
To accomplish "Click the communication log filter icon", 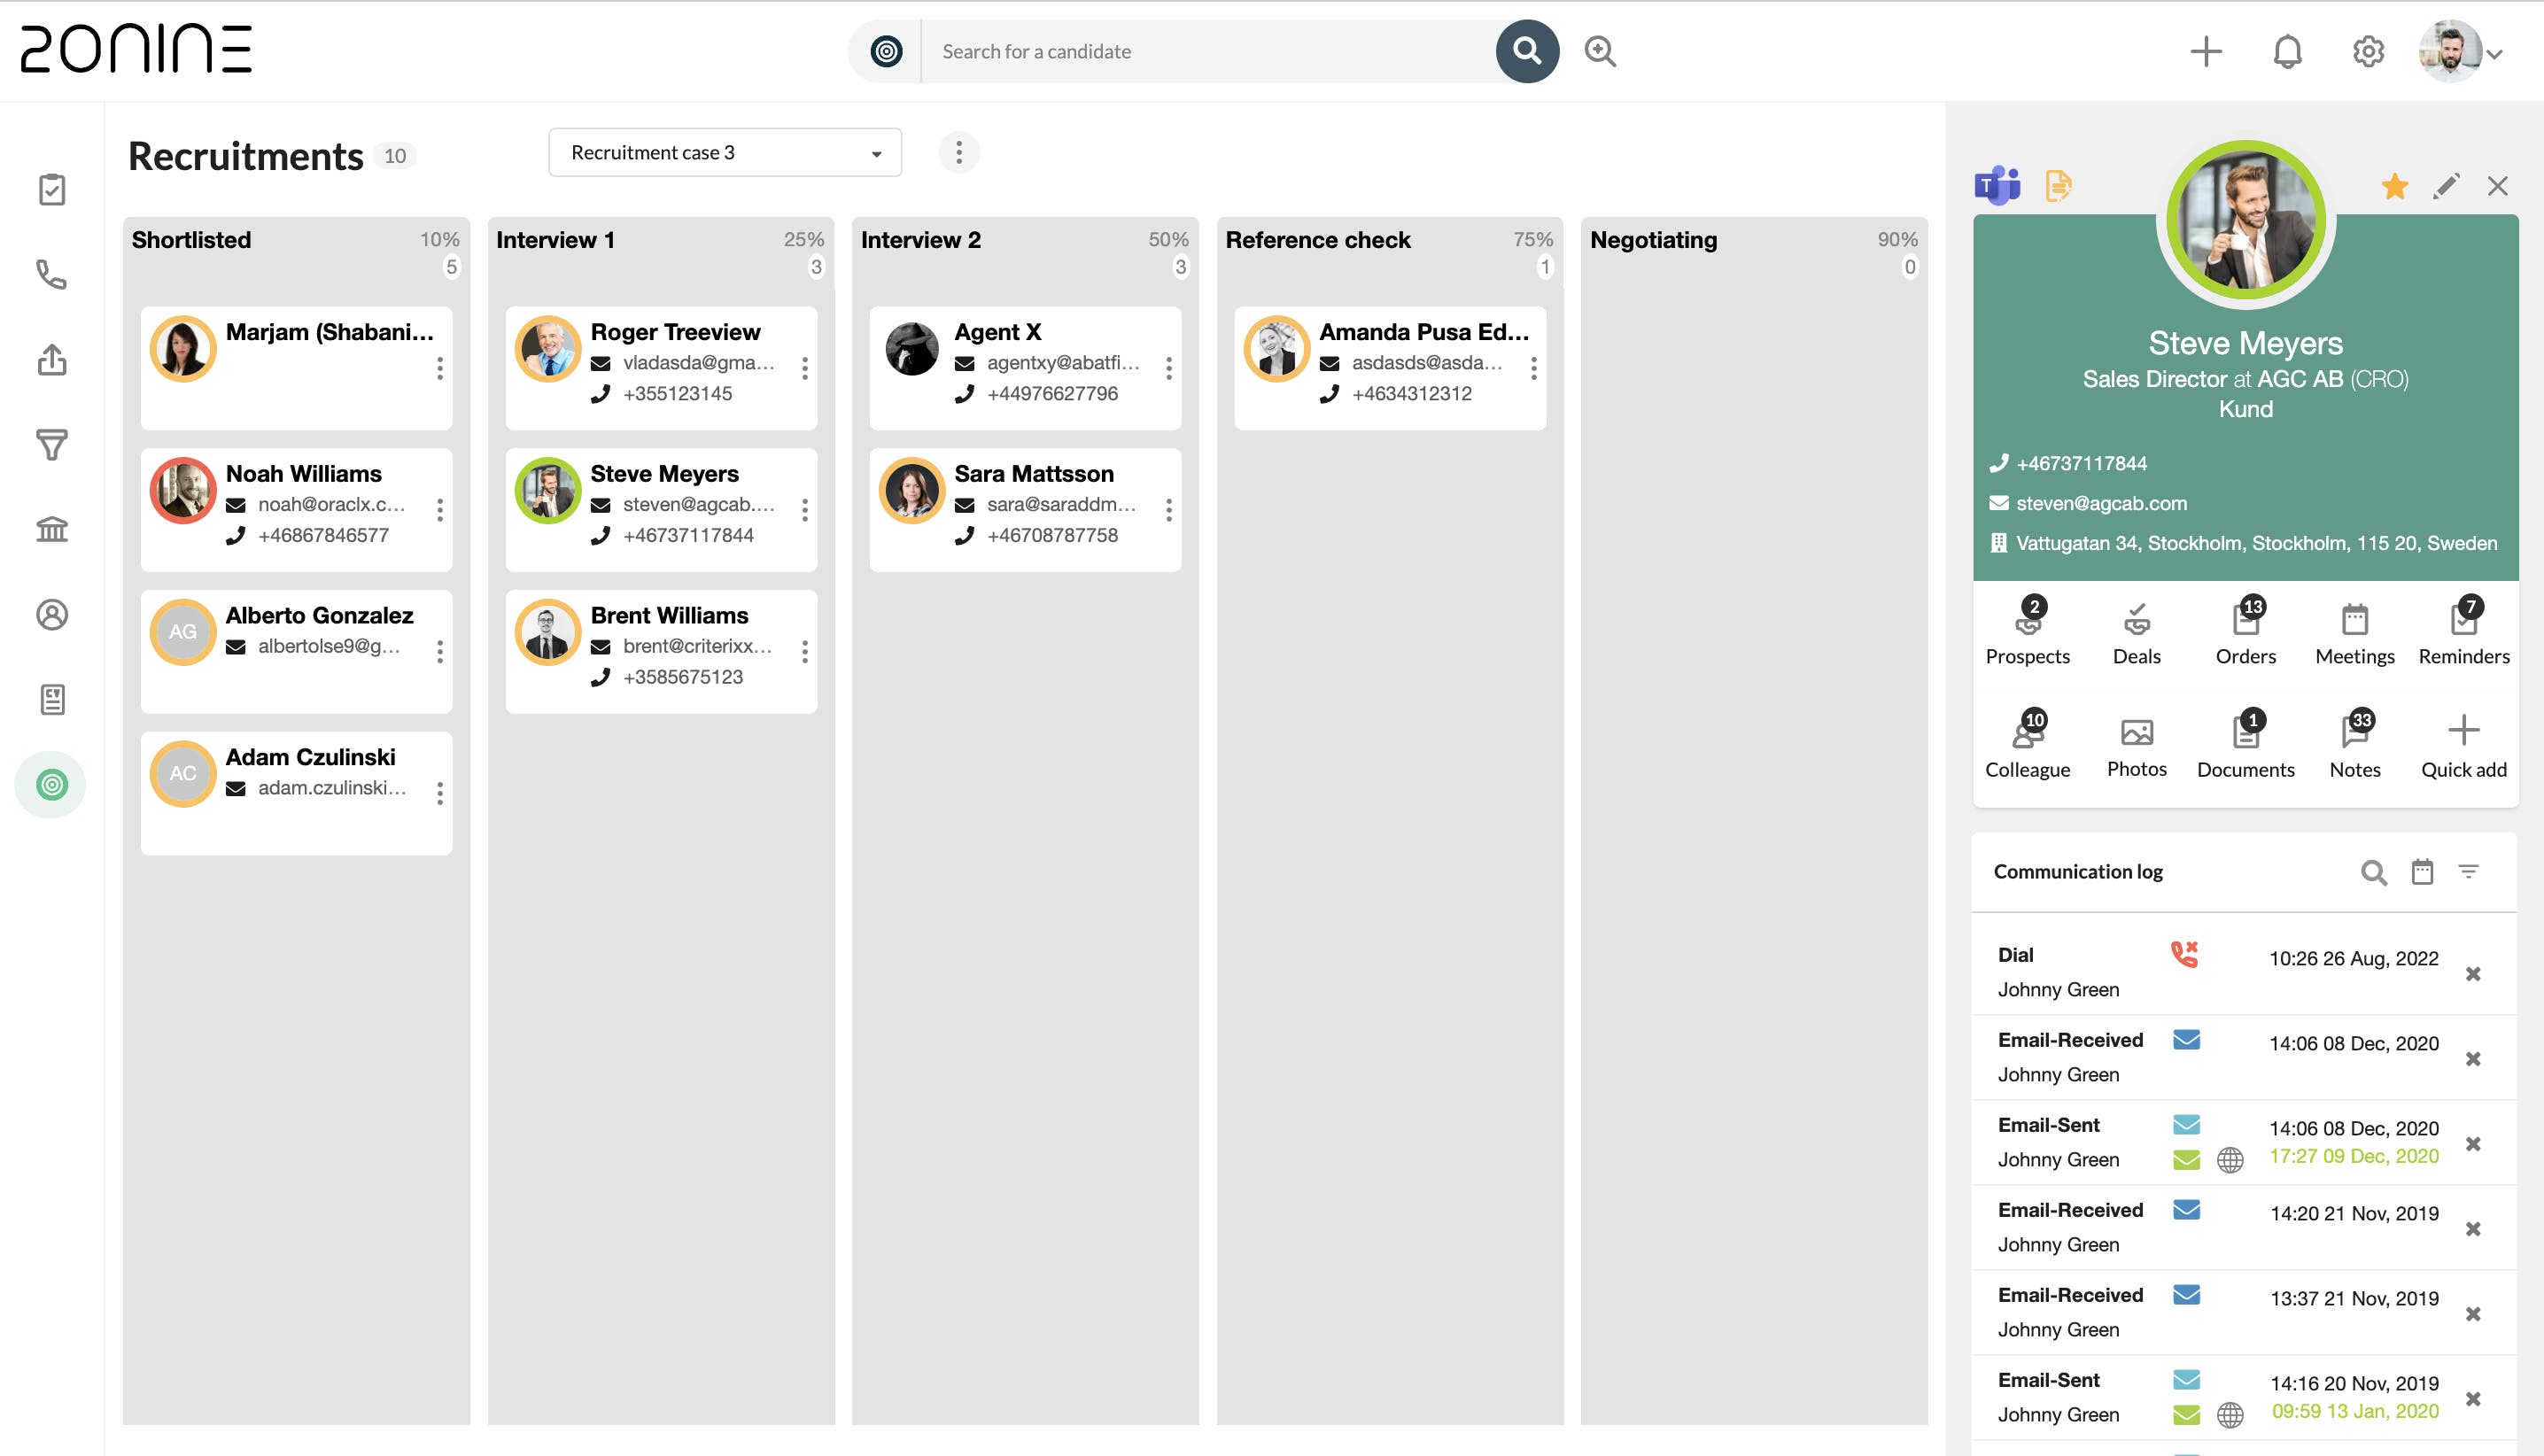I will point(2468,871).
